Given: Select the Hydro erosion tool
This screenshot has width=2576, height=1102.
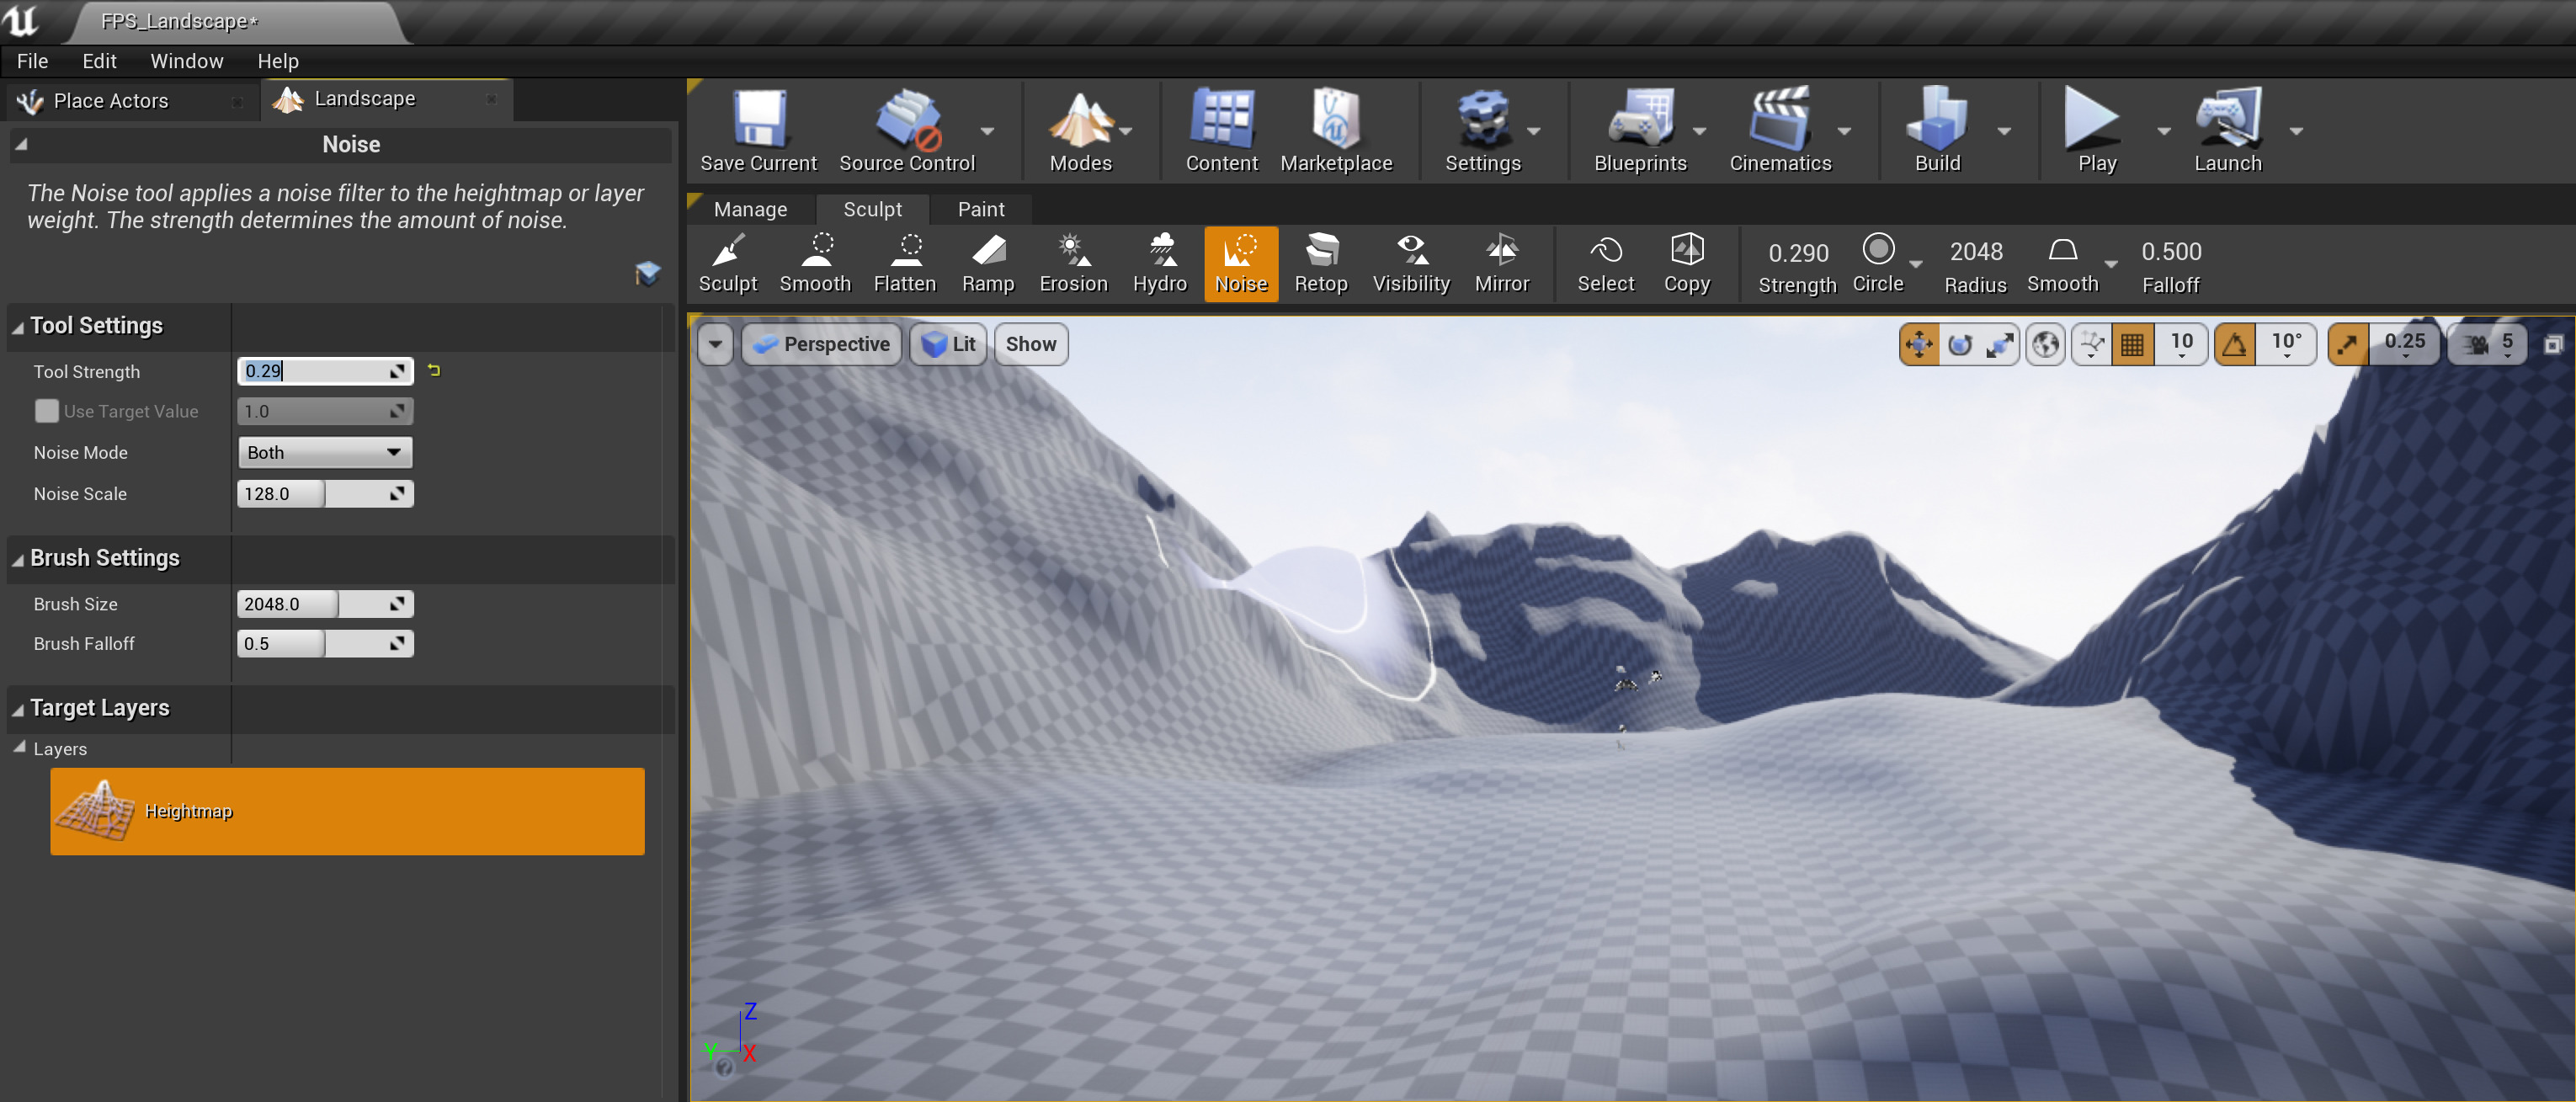Looking at the screenshot, I should (1159, 263).
